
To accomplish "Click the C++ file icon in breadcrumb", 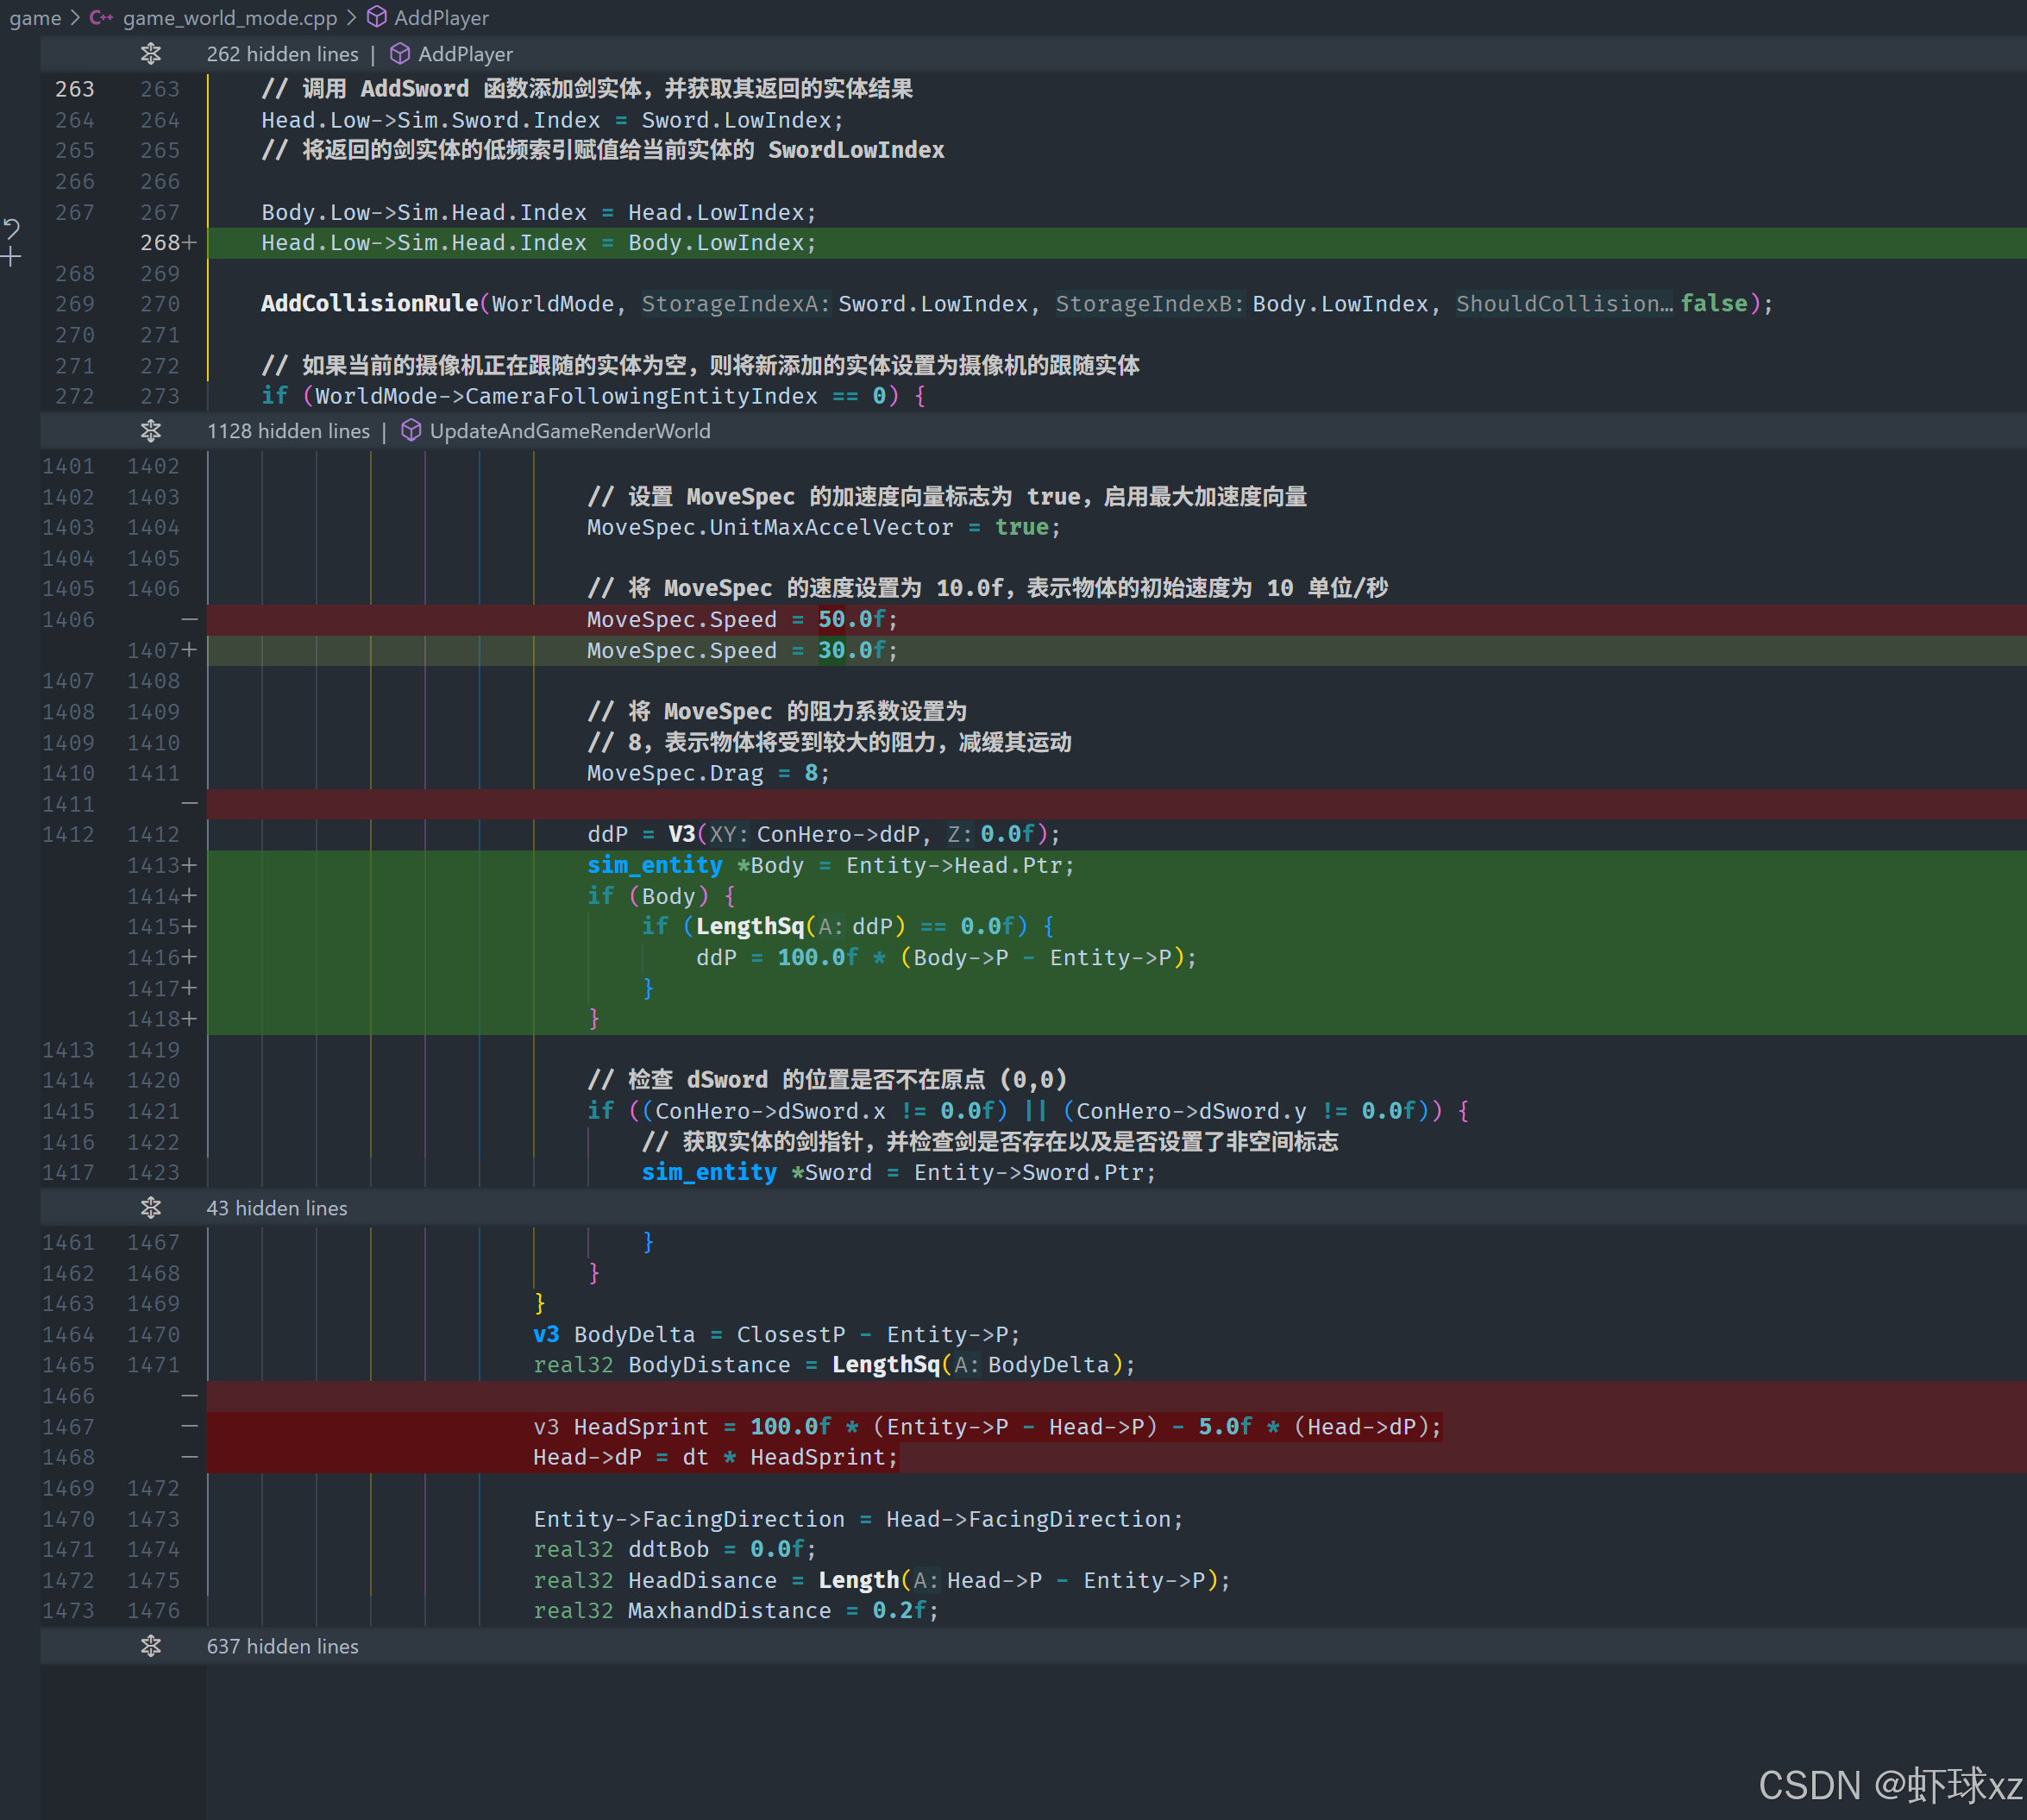I will (101, 18).
